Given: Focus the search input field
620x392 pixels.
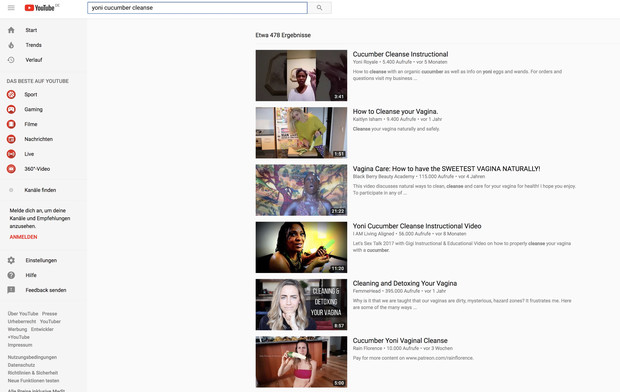Looking at the screenshot, I should (x=197, y=8).
